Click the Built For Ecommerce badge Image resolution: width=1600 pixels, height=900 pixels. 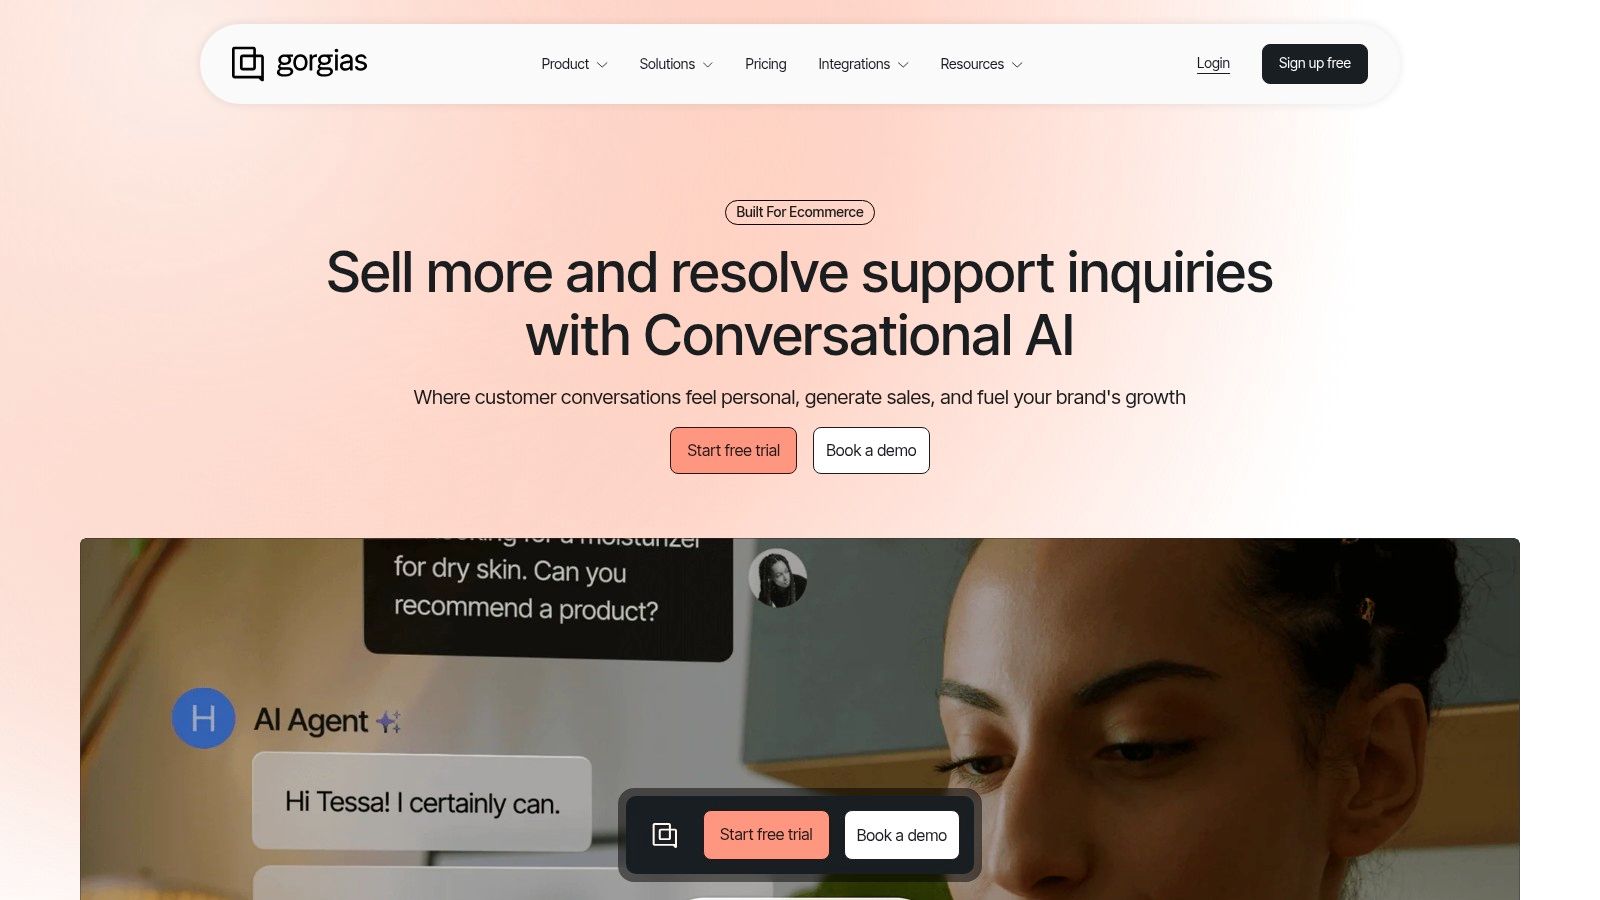(x=800, y=212)
